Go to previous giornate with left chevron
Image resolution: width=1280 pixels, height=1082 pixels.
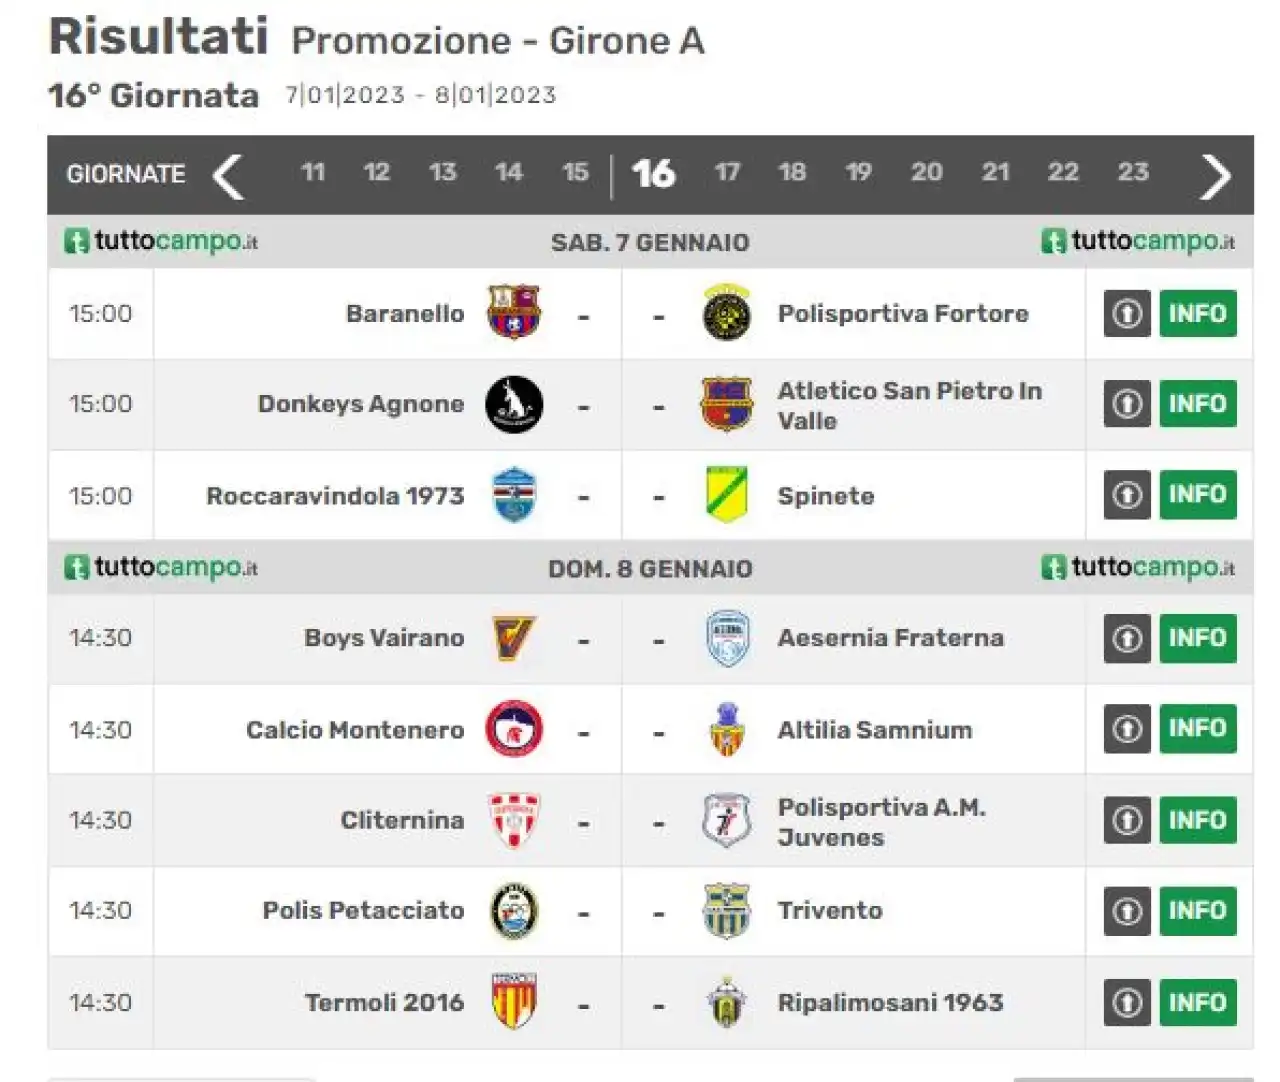coord(229,177)
